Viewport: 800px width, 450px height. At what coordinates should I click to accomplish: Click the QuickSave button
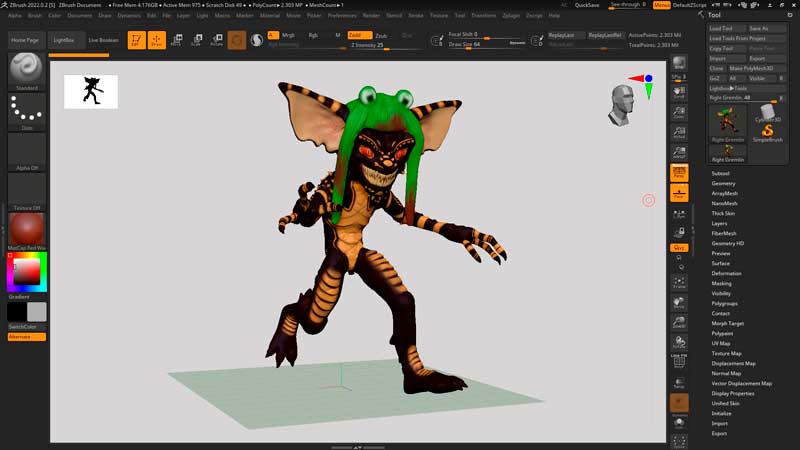tap(587, 5)
